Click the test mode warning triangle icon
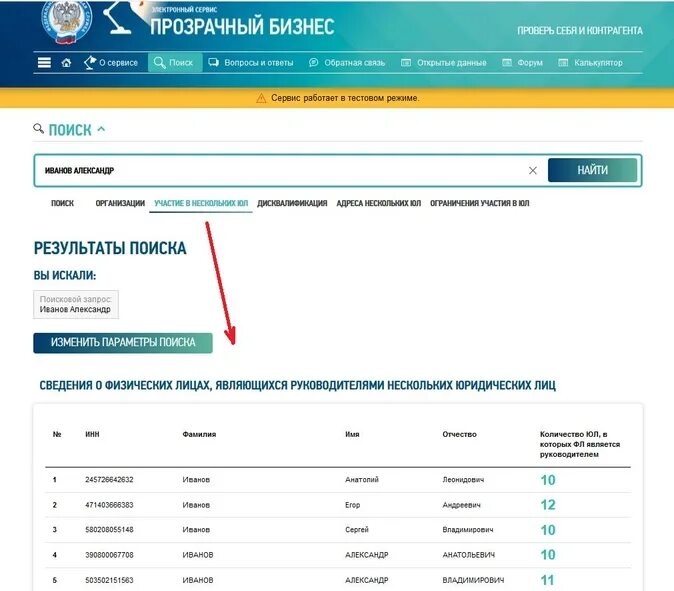Image resolution: width=674 pixels, height=591 pixels. [x=261, y=98]
